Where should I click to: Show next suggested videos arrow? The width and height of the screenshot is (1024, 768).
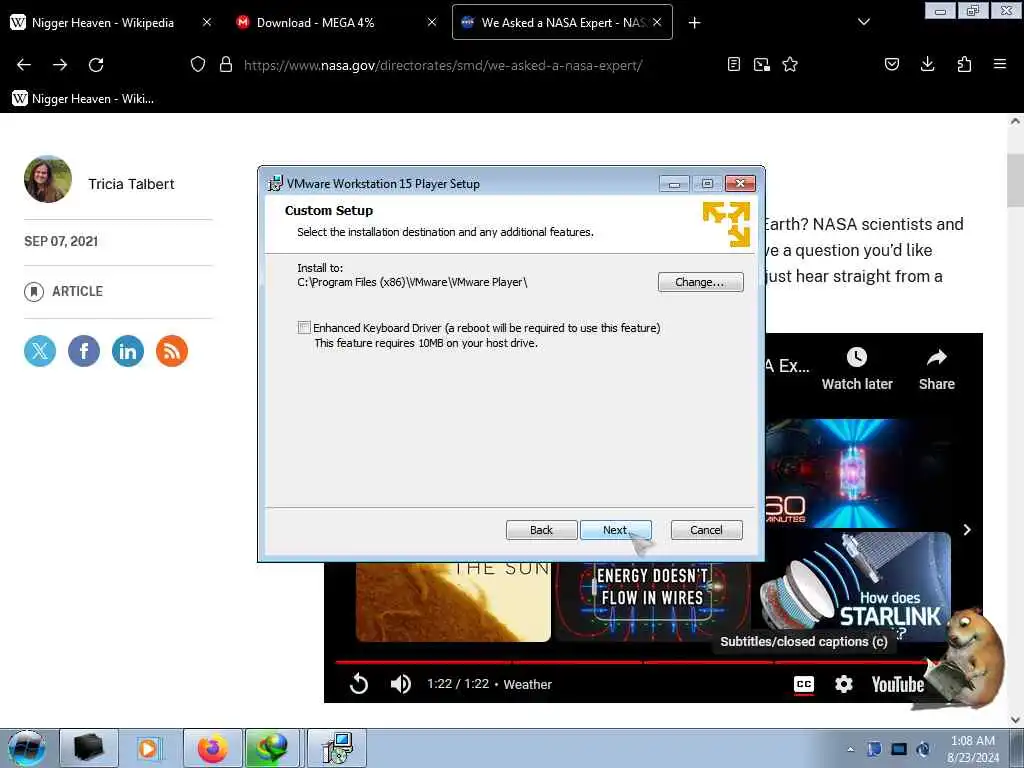coord(967,530)
